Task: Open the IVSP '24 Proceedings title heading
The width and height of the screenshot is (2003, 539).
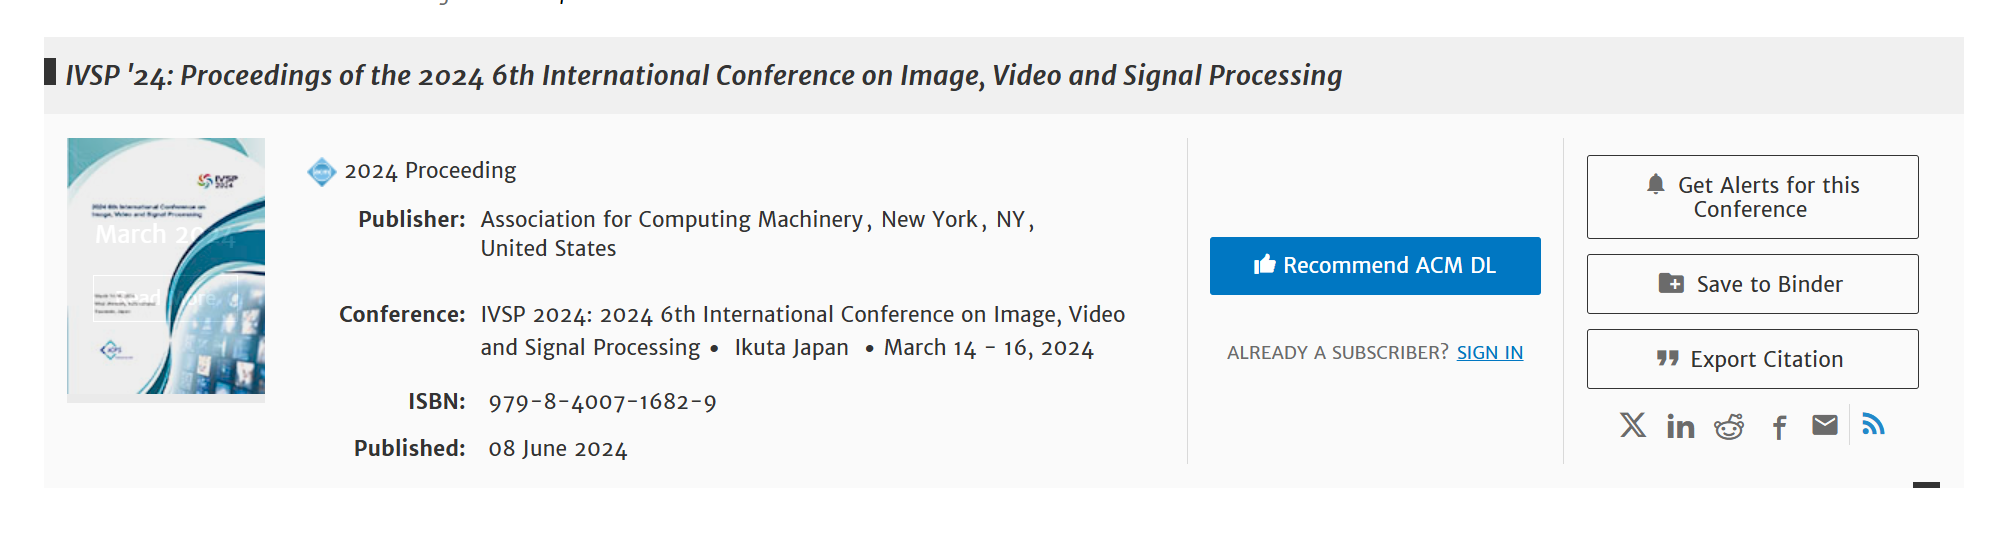Action: (x=703, y=76)
